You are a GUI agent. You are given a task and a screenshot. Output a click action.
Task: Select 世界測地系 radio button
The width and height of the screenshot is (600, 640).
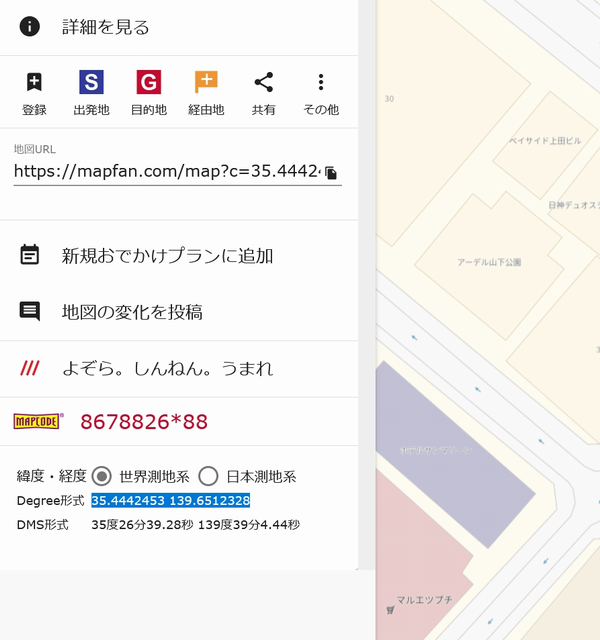[103, 476]
